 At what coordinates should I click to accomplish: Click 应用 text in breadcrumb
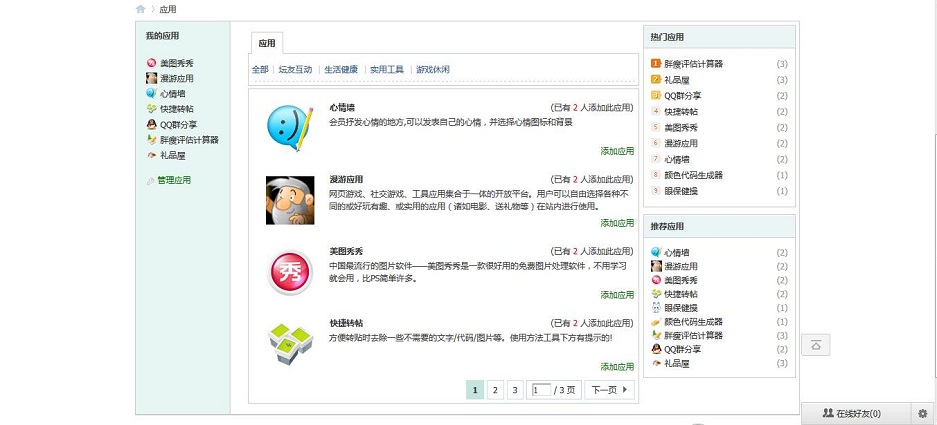[x=168, y=10]
